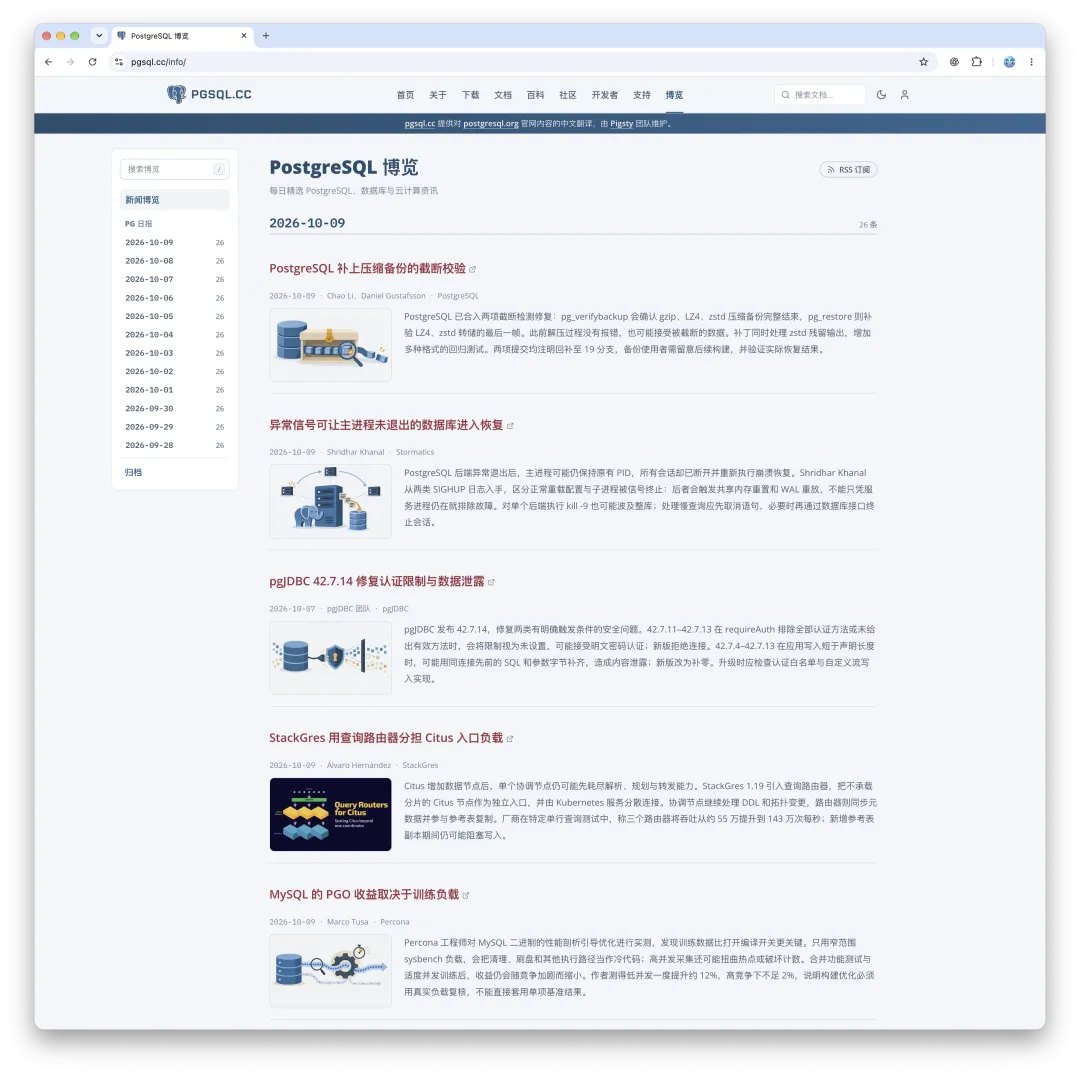Select sidebar date 2026-10-05
The width and height of the screenshot is (1080, 1075).
(174, 316)
